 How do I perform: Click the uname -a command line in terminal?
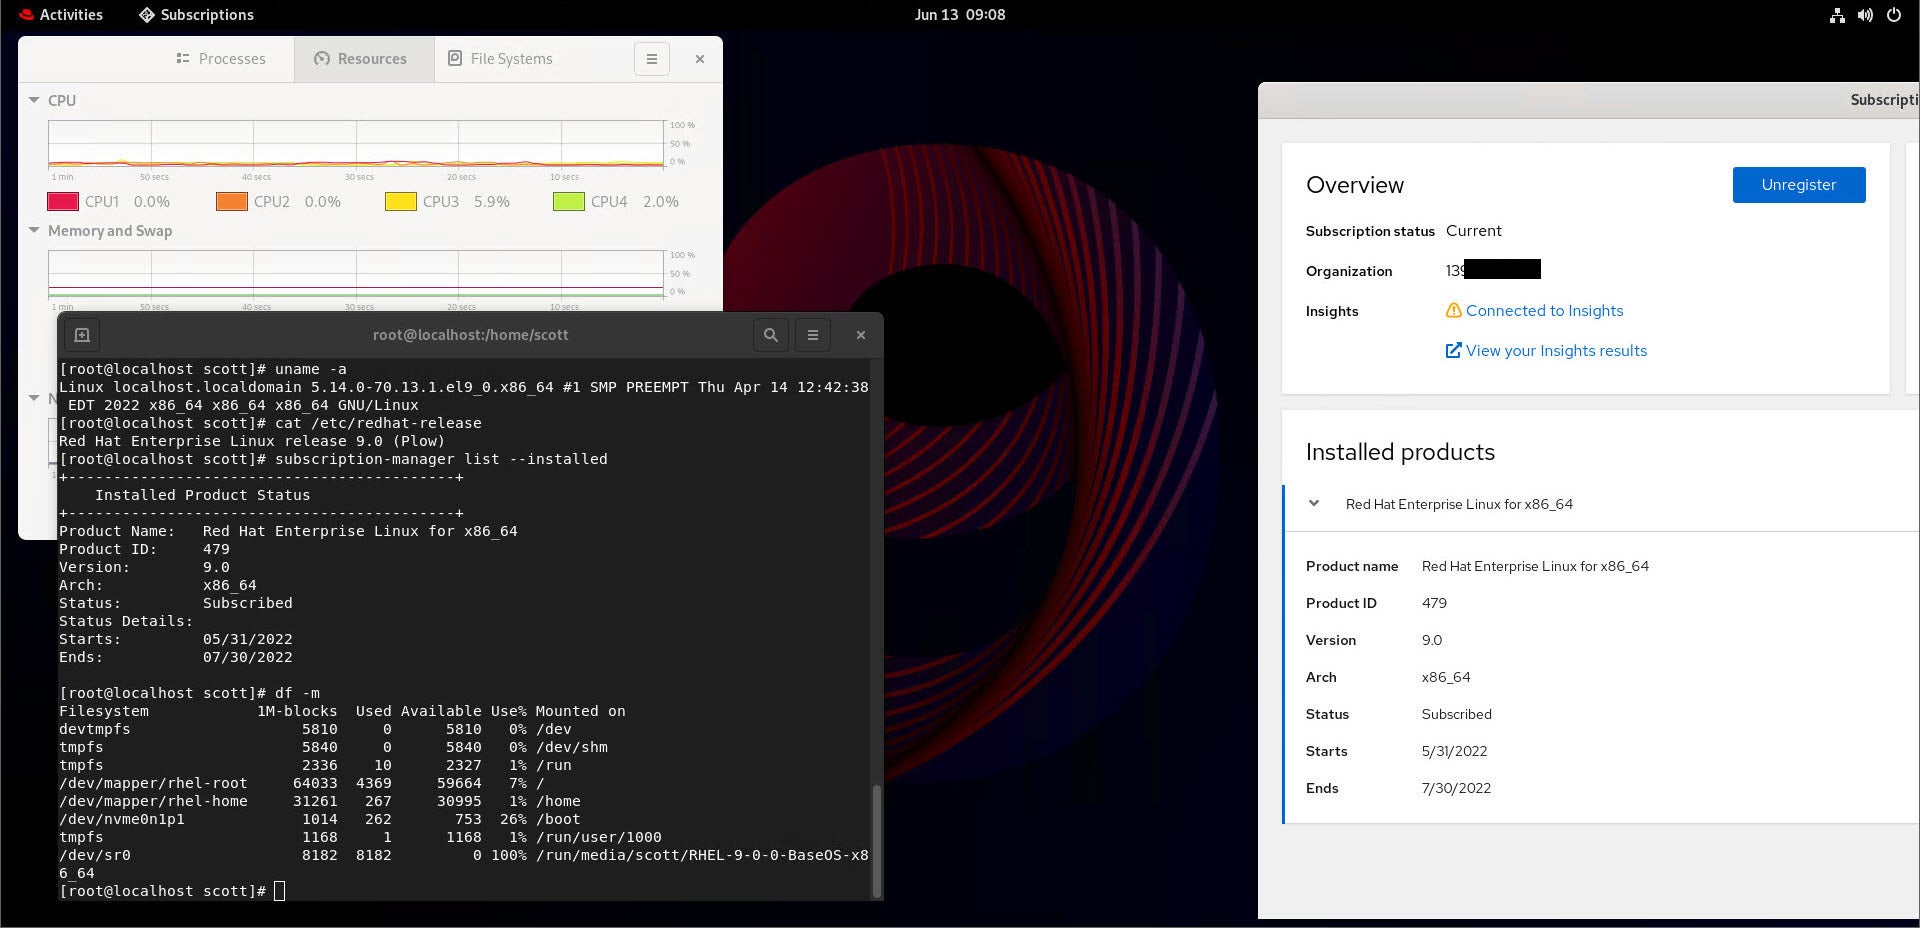coord(203,369)
